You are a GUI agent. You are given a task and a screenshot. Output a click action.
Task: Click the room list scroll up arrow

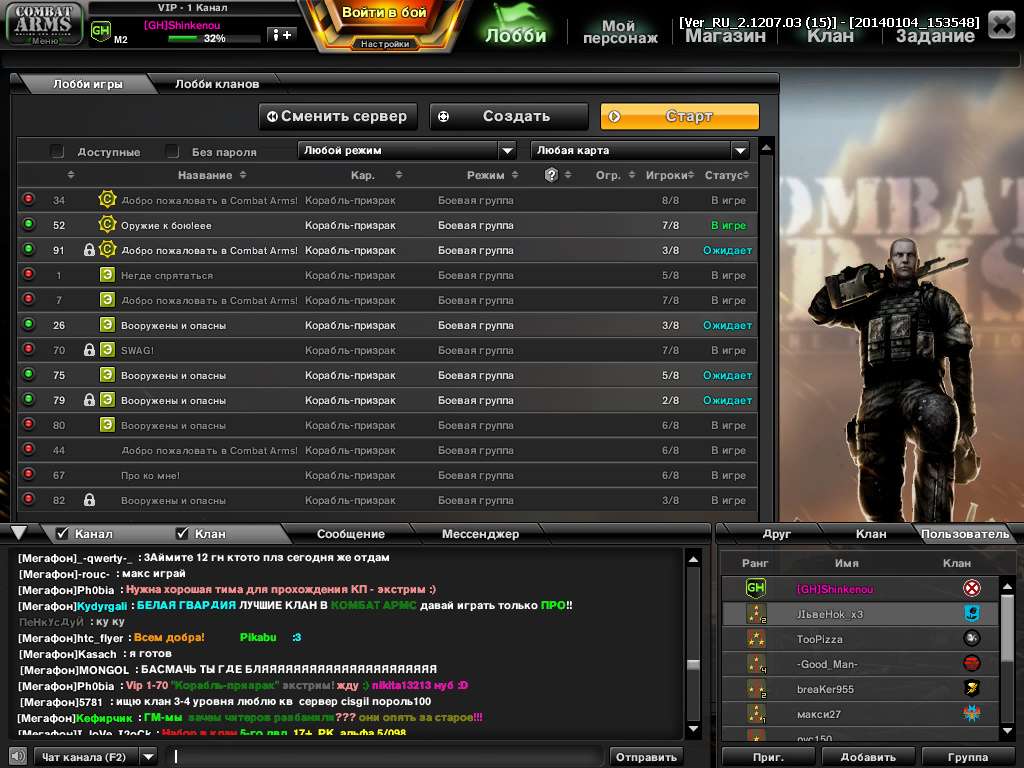coord(767,148)
